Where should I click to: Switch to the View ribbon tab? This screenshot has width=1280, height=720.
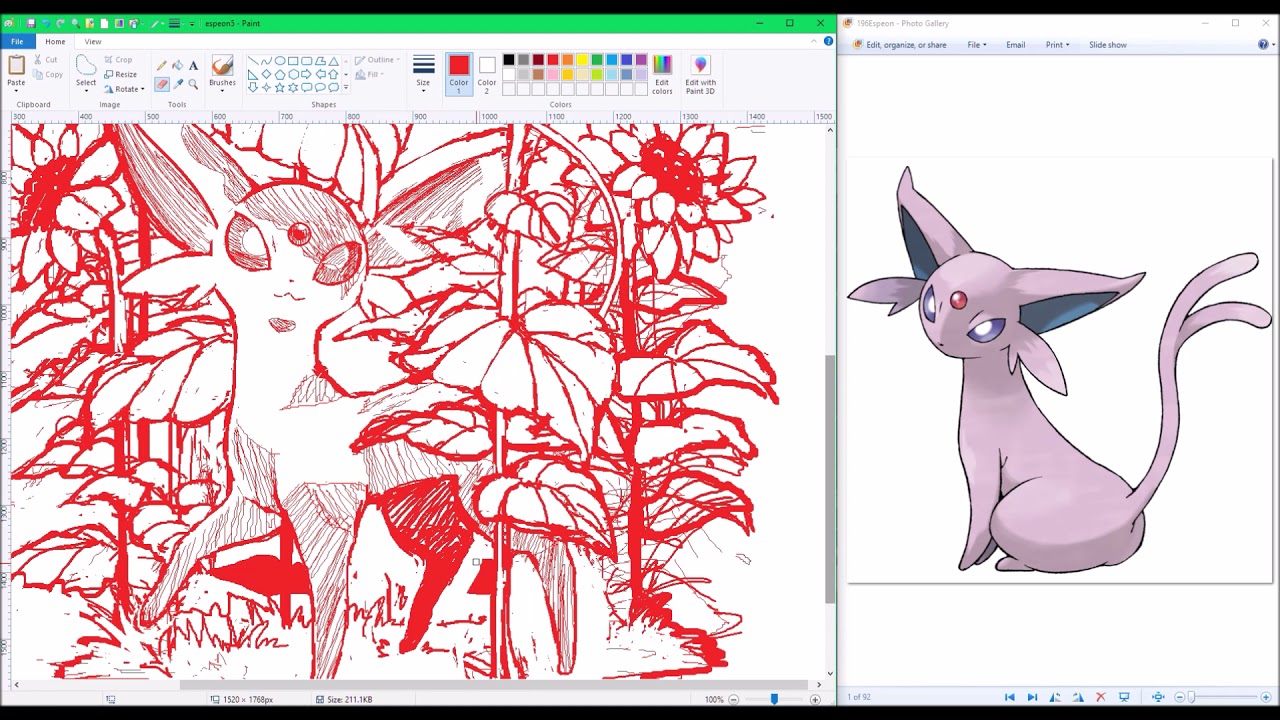(92, 41)
